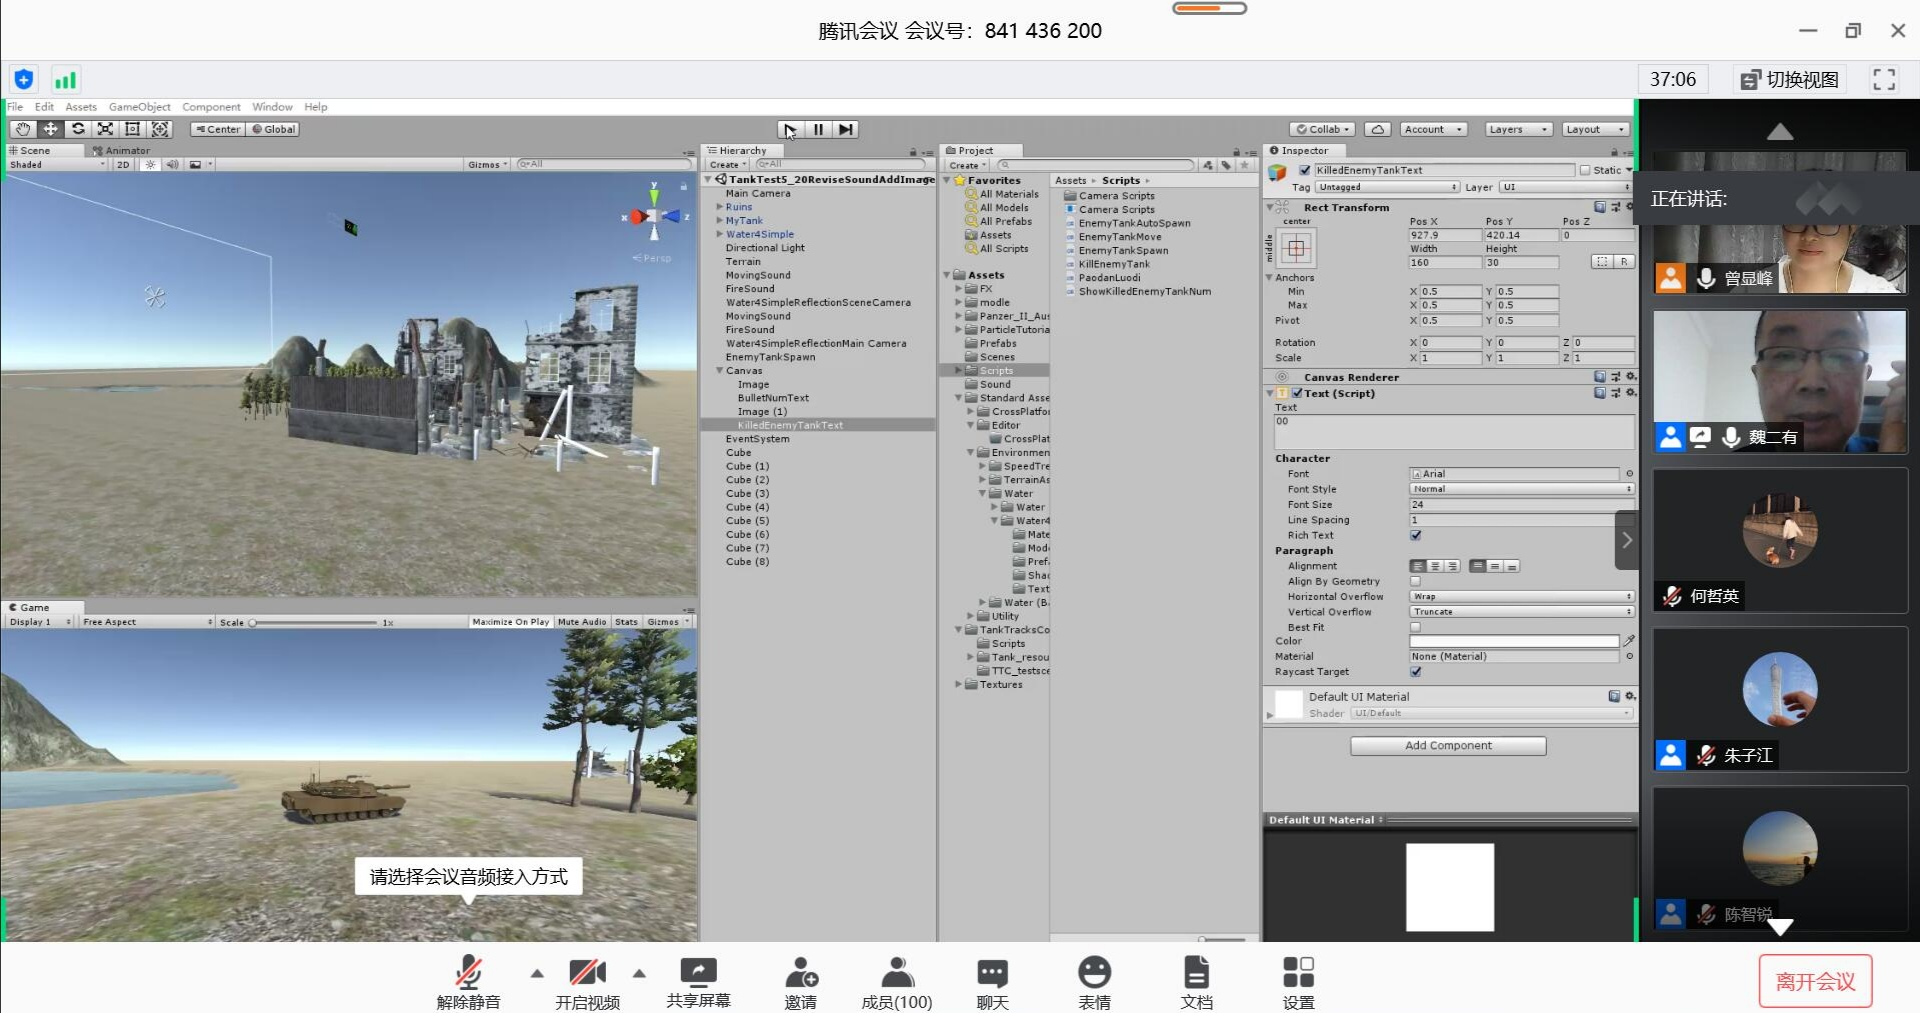Click the Add Component button
This screenshot has height=1013, width=1920.
point(1448,746)
